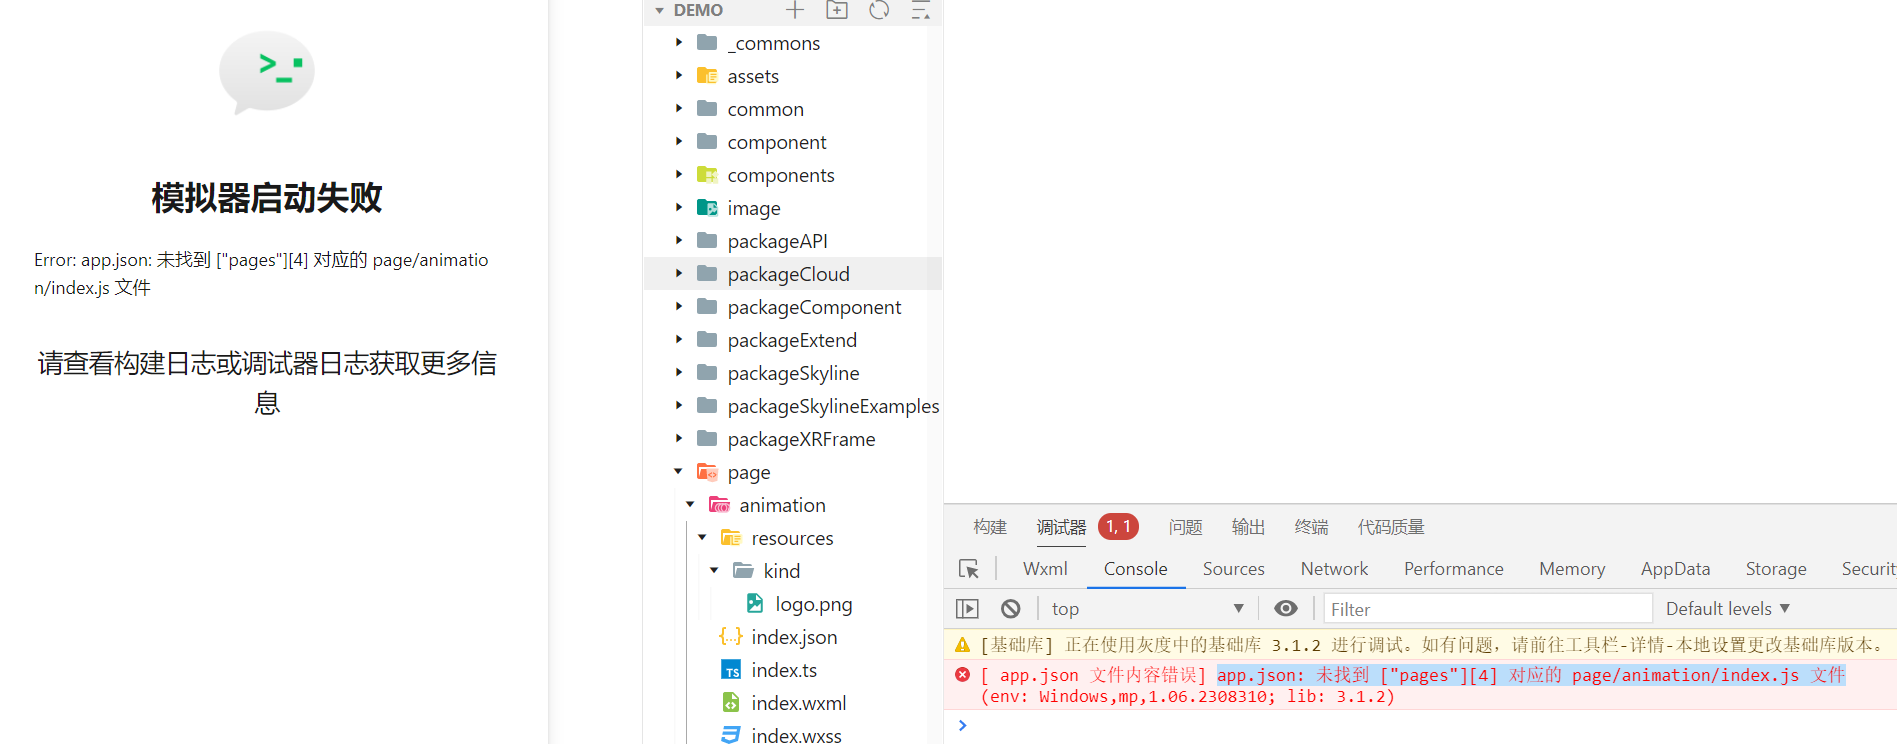Image resolution: width=1897 pixels, height=744 pixels.
Task: Open the Performance panel
Action: click(x=1454, y=569)
